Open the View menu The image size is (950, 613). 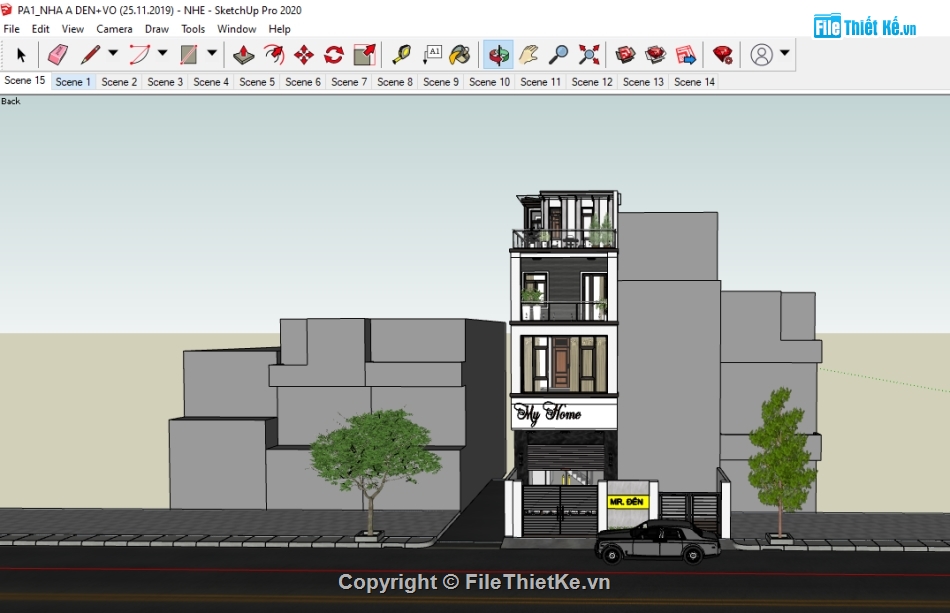coord(73,29)
